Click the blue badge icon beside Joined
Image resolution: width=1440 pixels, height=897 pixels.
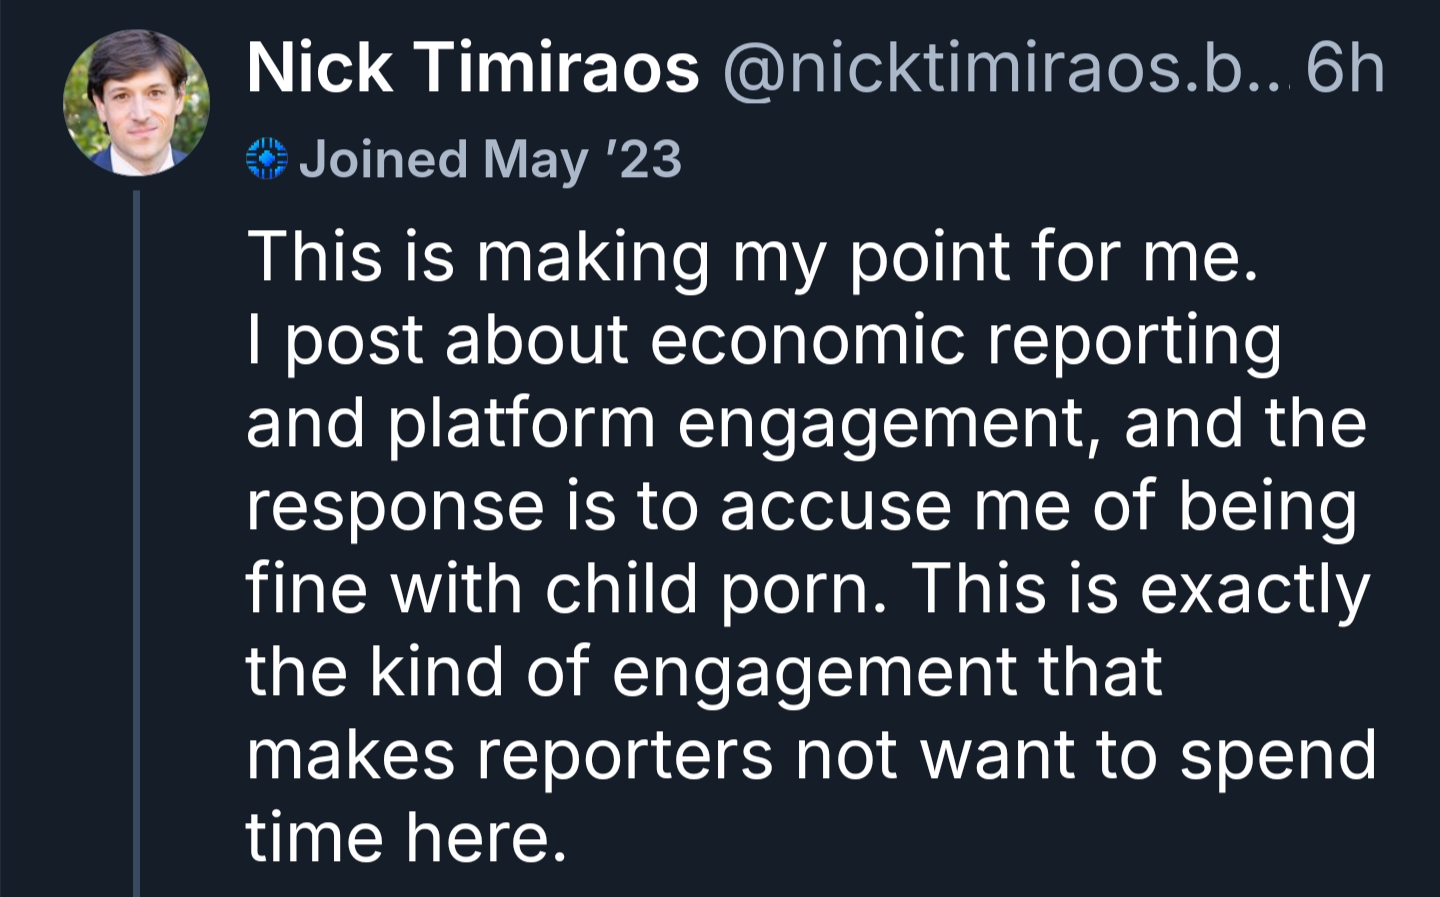coord(267,159)
